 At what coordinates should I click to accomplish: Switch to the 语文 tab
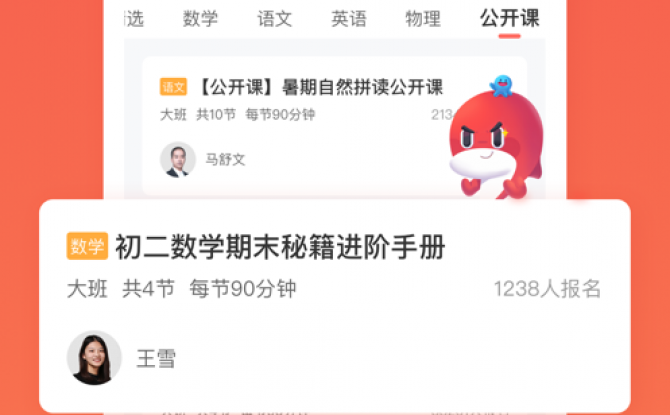coord(274,19)
